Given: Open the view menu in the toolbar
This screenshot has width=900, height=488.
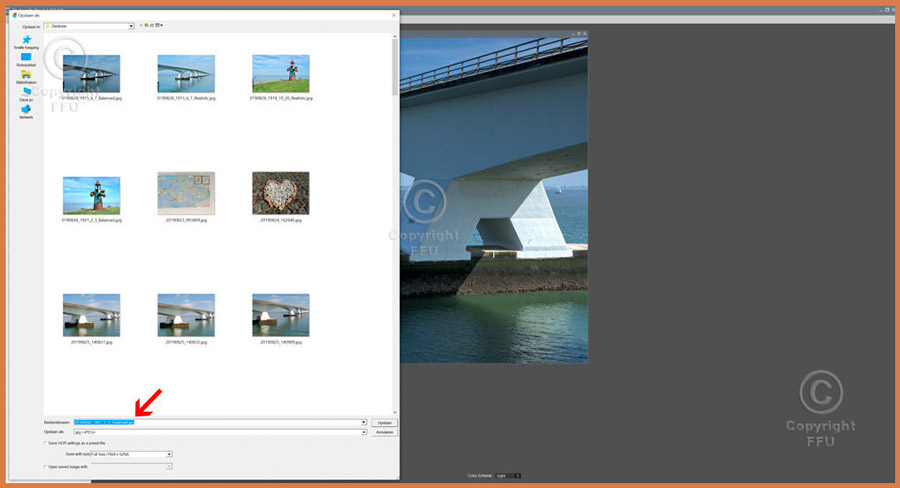Looking at the screenshot, I should 159,25.
